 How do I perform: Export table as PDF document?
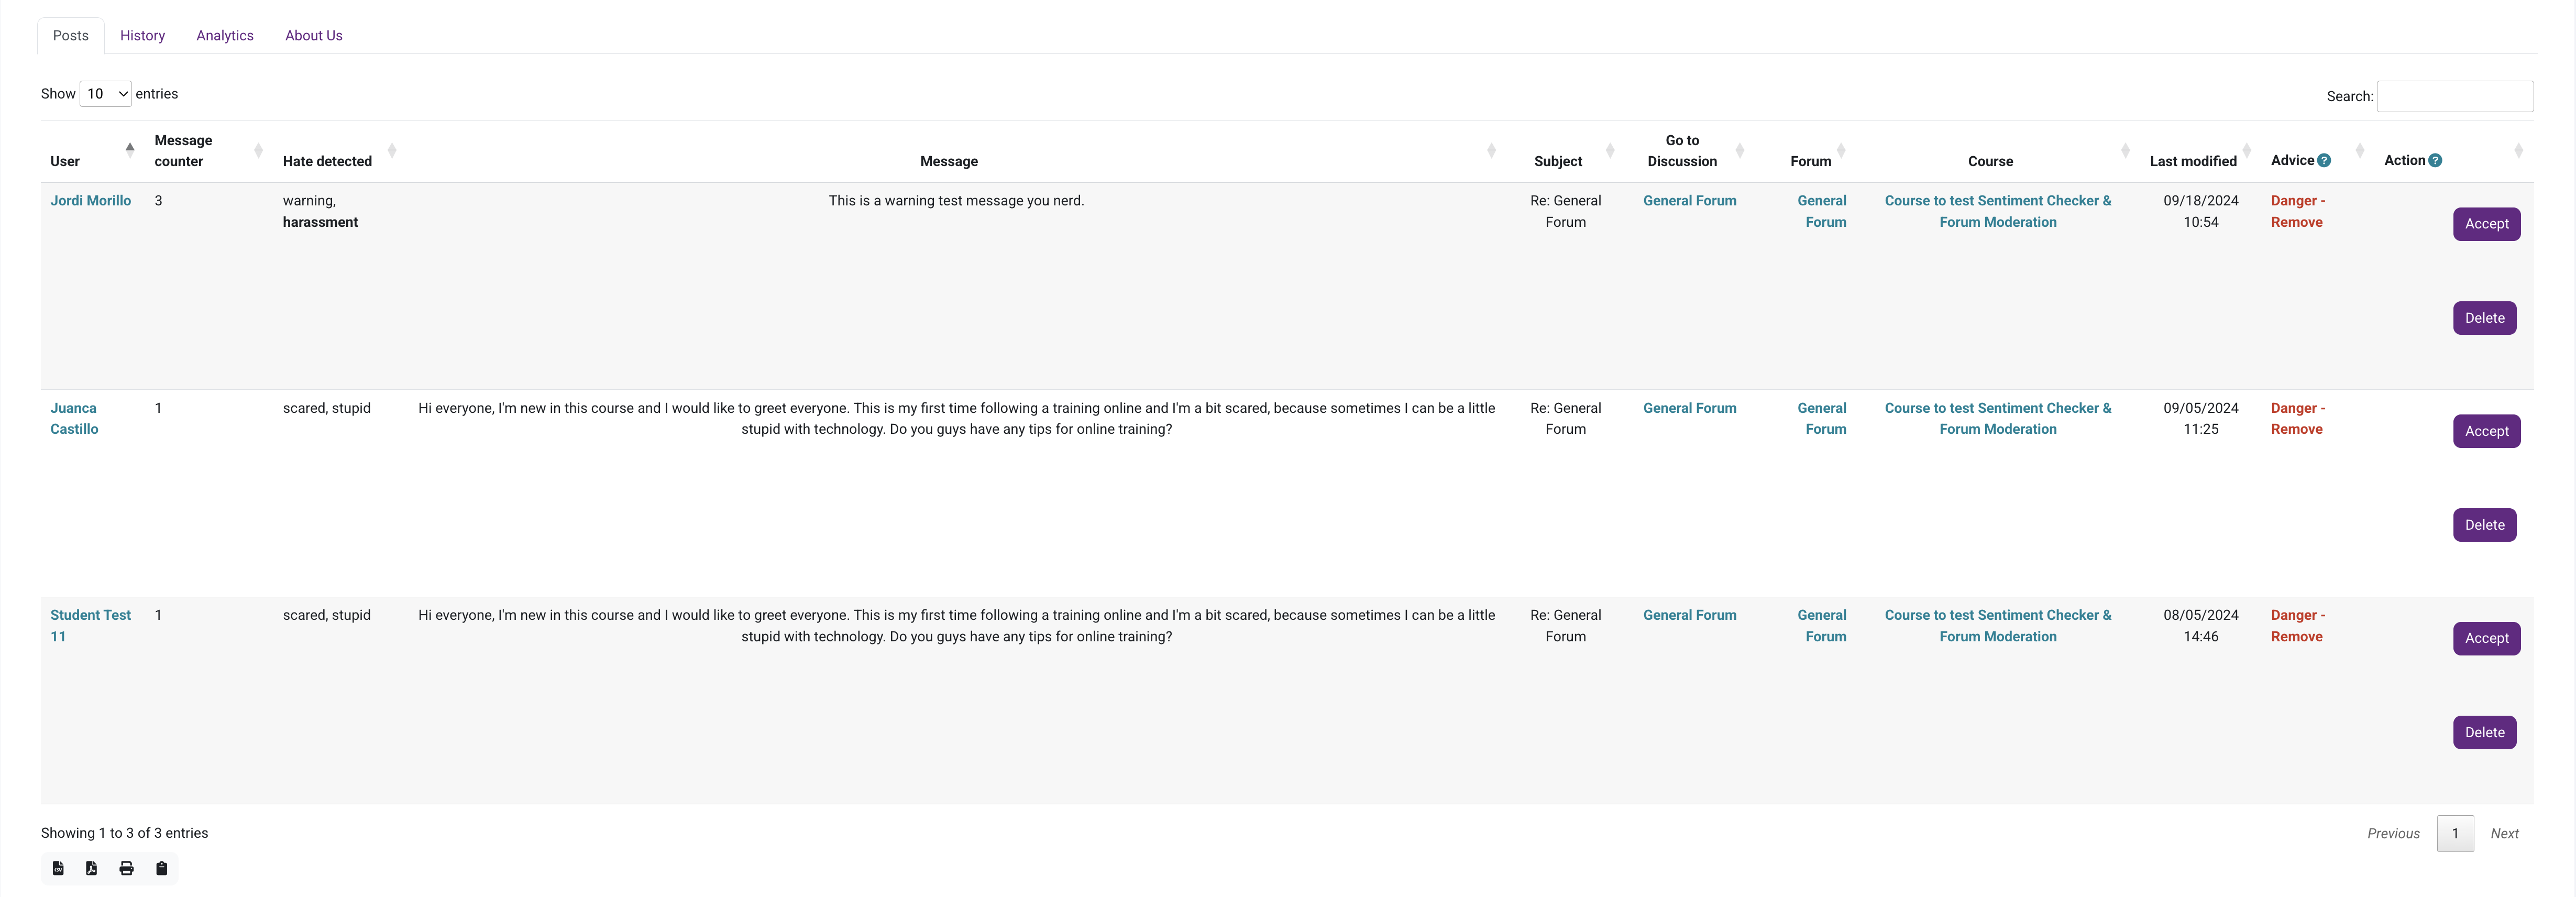click(x=92, y=868)
